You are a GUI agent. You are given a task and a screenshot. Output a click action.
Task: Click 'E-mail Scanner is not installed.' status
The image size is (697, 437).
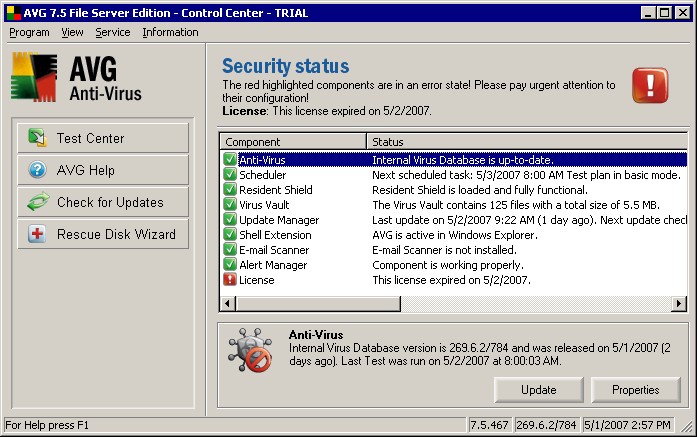(445, 250)
